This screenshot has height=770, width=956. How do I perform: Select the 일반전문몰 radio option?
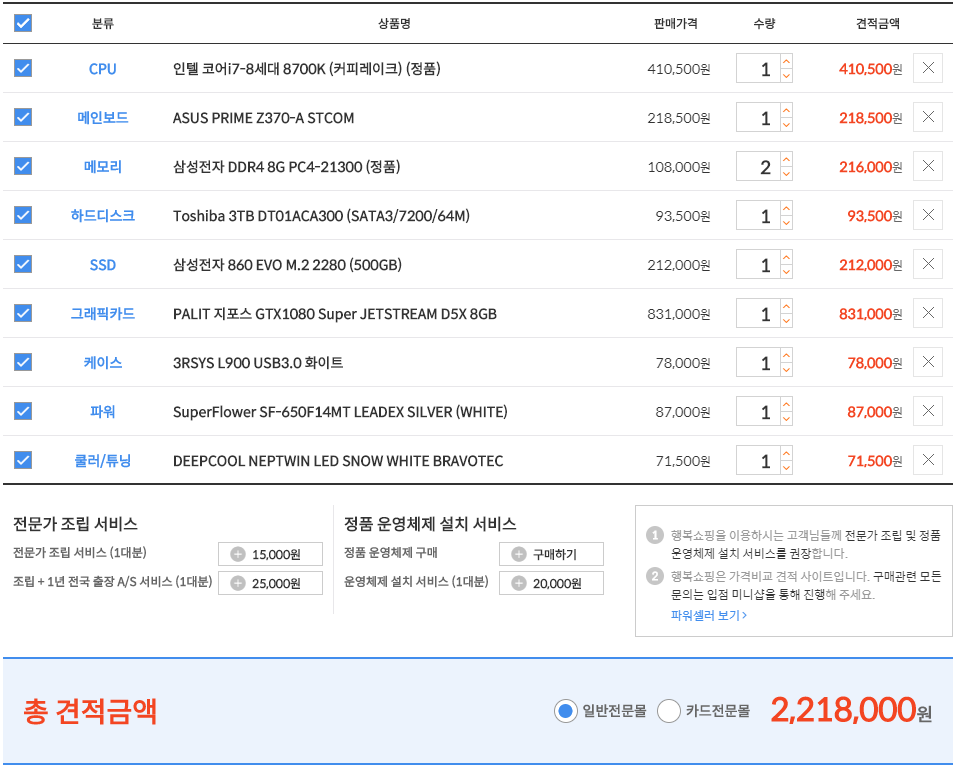[566, 711]
